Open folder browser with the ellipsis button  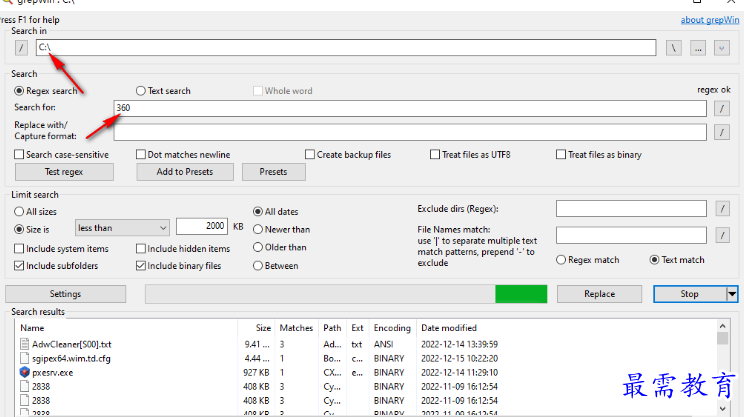pyautogui.click(x=698, y=48)
